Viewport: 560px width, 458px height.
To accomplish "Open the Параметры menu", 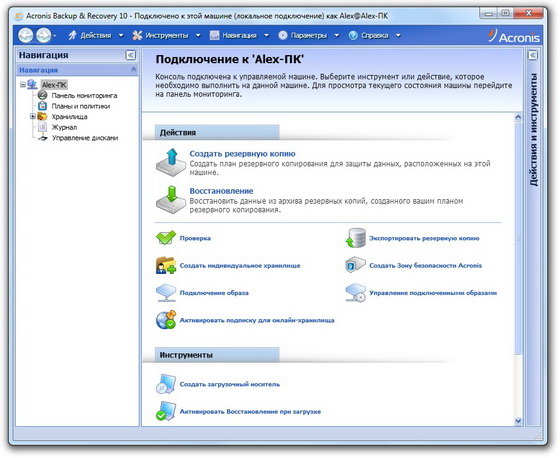I will pos(309,35).
